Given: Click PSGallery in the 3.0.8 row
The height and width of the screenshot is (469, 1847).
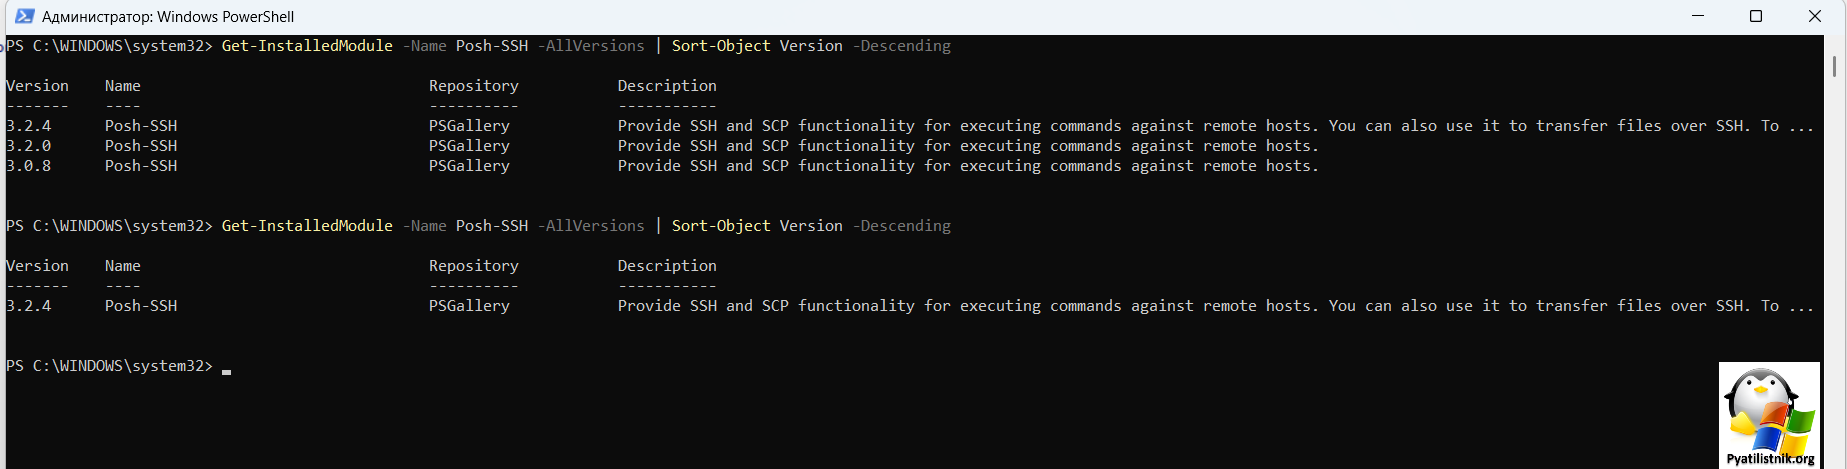Looking at the screenshot, I should 469,166.
